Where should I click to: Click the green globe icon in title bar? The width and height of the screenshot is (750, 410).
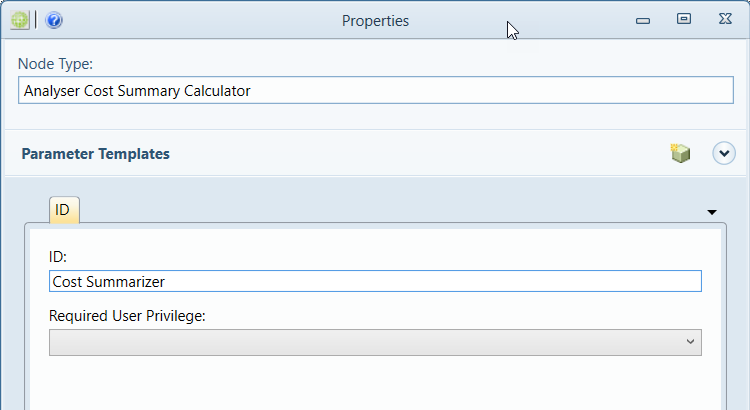[20, 21]
